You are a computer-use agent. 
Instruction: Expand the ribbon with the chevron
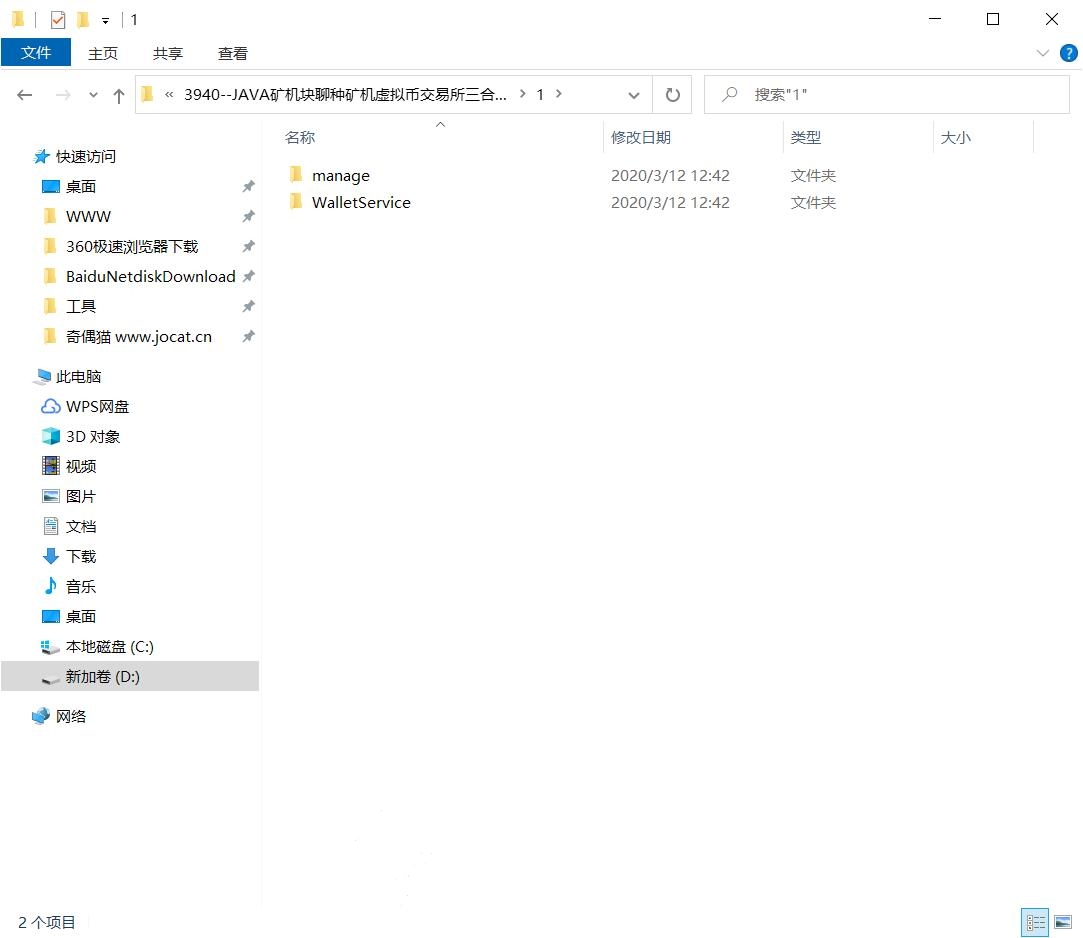pos(1042,53)
